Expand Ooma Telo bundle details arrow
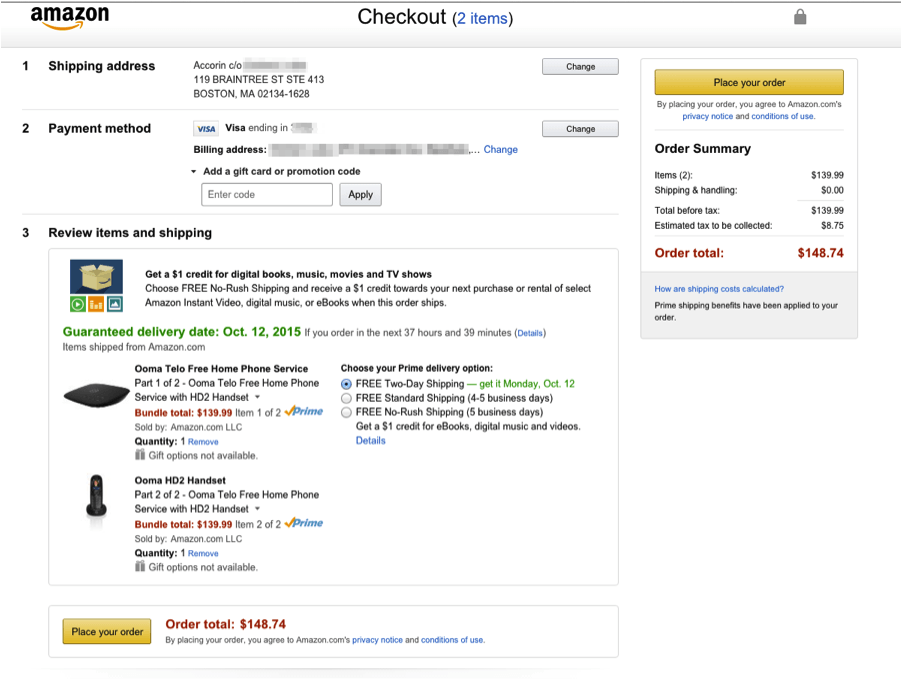 [x=258, y=398]
